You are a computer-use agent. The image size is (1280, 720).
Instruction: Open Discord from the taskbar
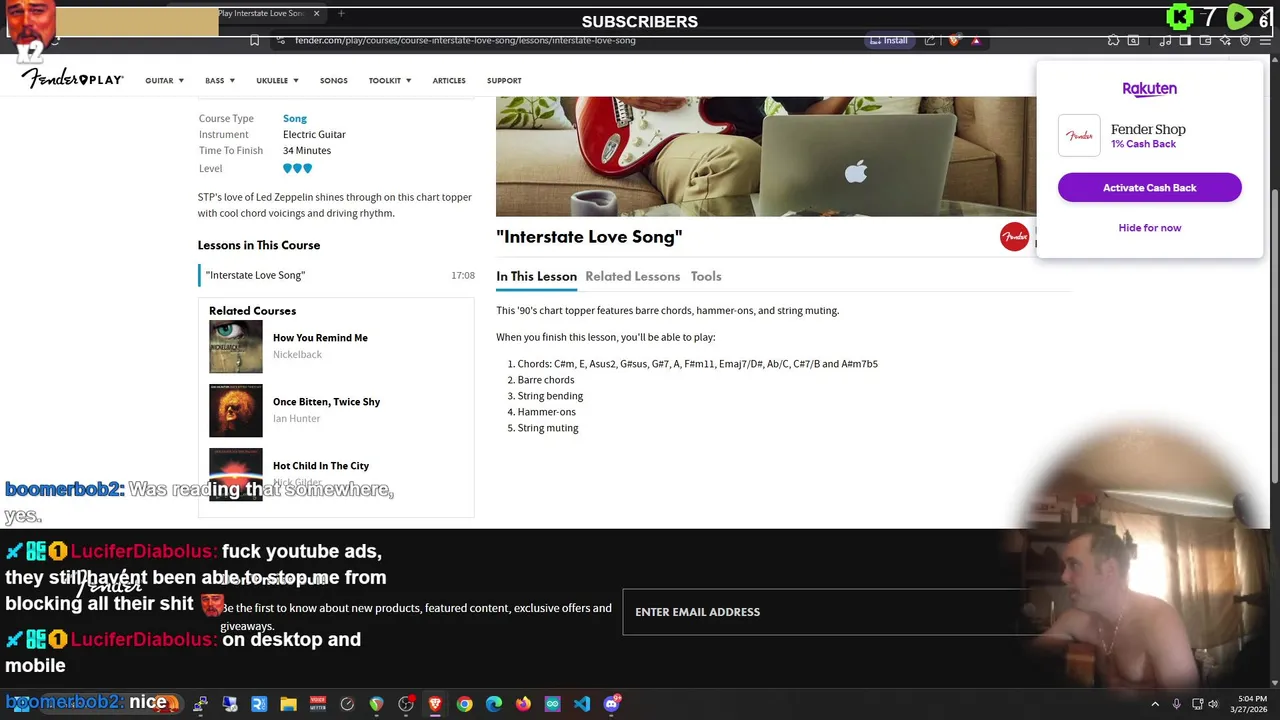tap(611, 704)
